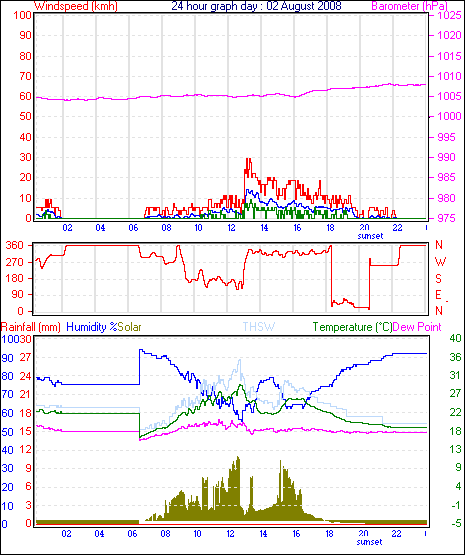Click the 'Temperature (°C)' legend label

point(353,327)
